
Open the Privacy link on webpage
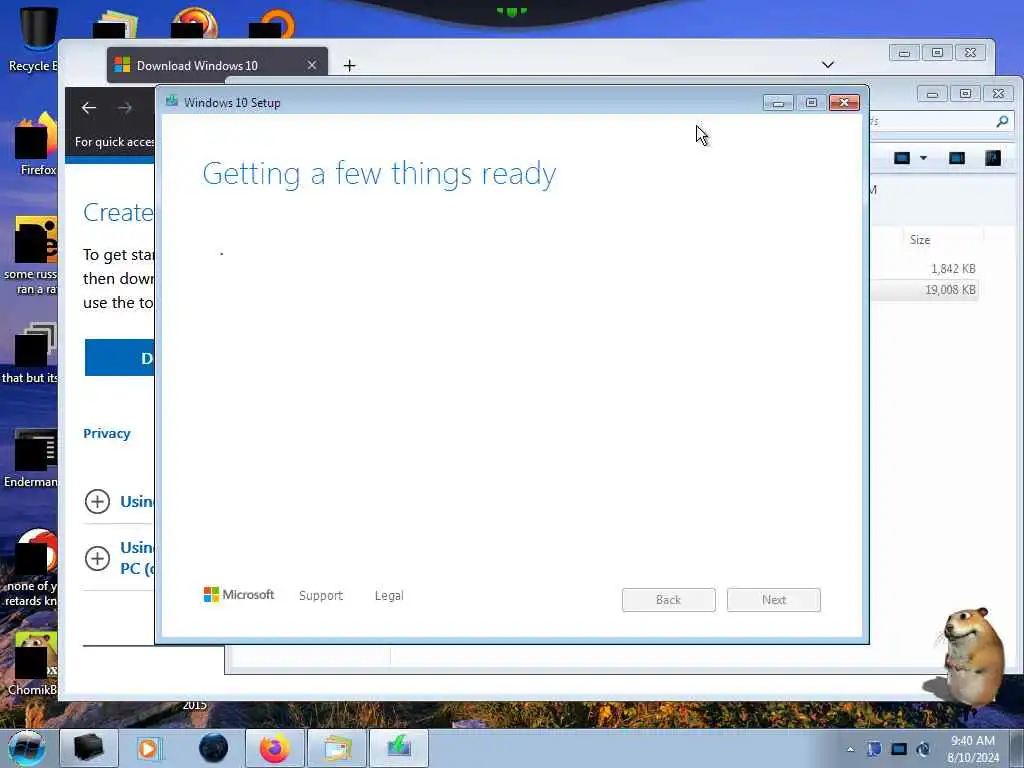[106, 433]
